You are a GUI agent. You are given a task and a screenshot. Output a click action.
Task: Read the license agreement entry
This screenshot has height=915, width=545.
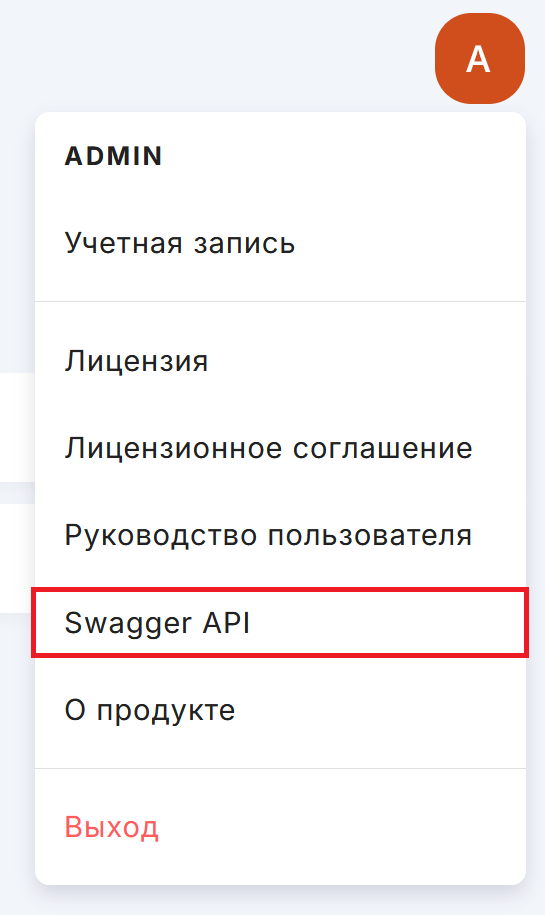click(x=280, y=448)
